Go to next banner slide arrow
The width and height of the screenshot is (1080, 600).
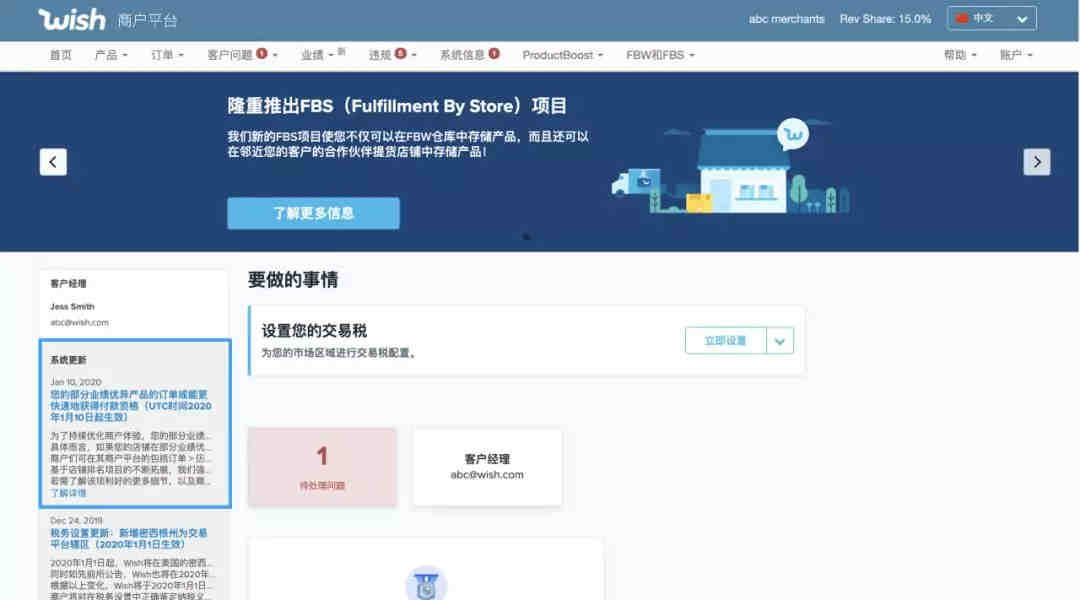1037,162
